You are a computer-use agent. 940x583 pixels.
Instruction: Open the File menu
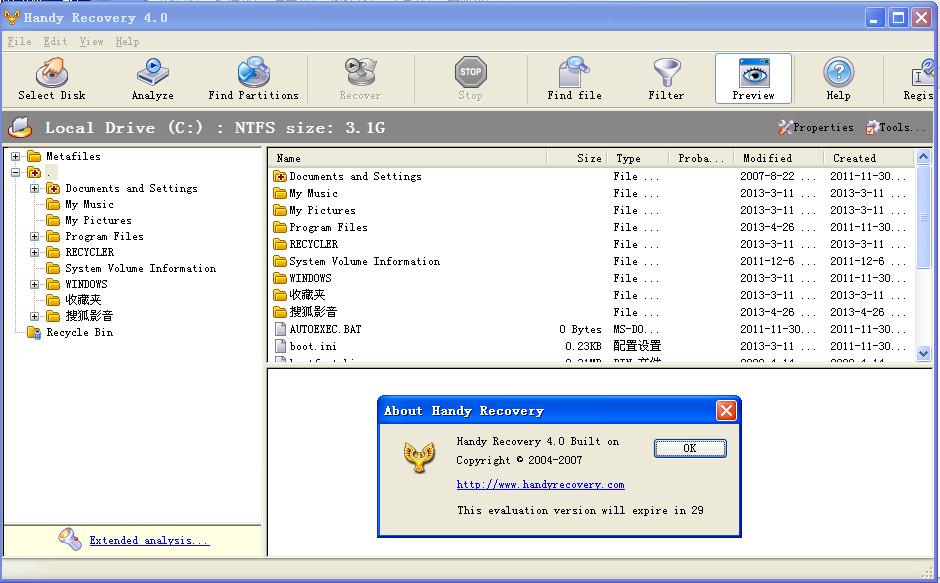tap(19, 41)
